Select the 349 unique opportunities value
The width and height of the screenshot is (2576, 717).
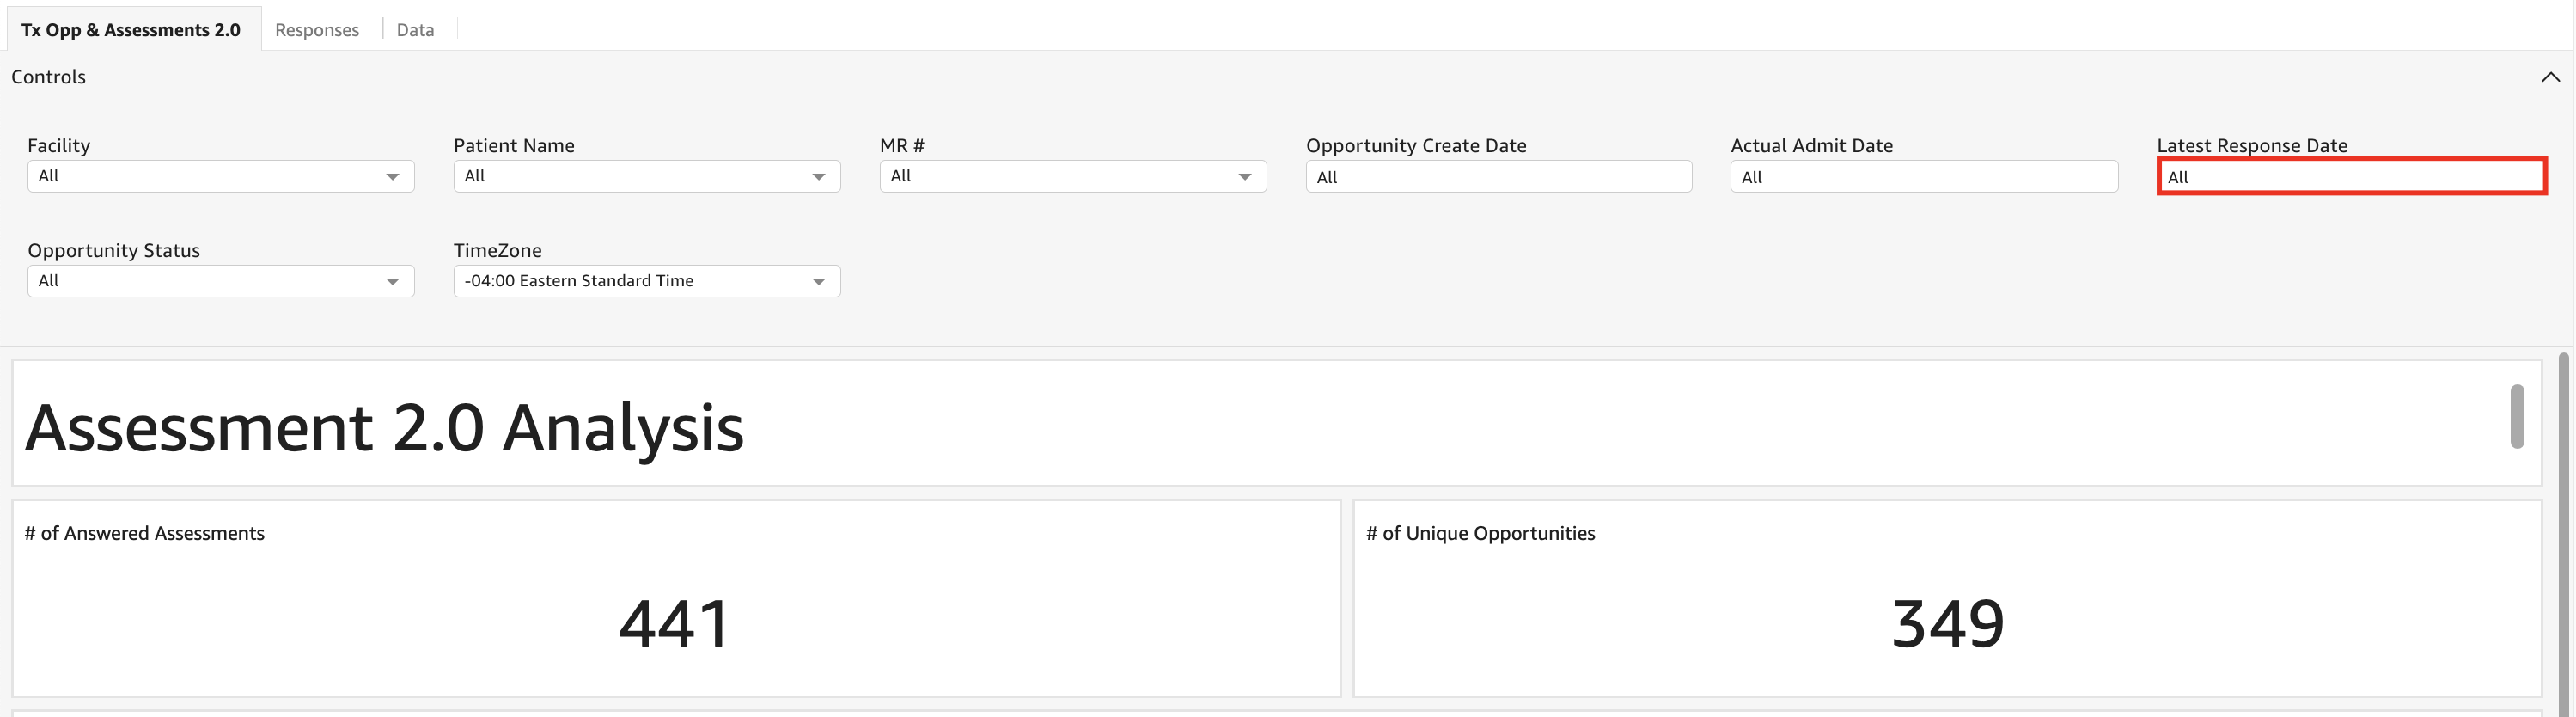1947,623
